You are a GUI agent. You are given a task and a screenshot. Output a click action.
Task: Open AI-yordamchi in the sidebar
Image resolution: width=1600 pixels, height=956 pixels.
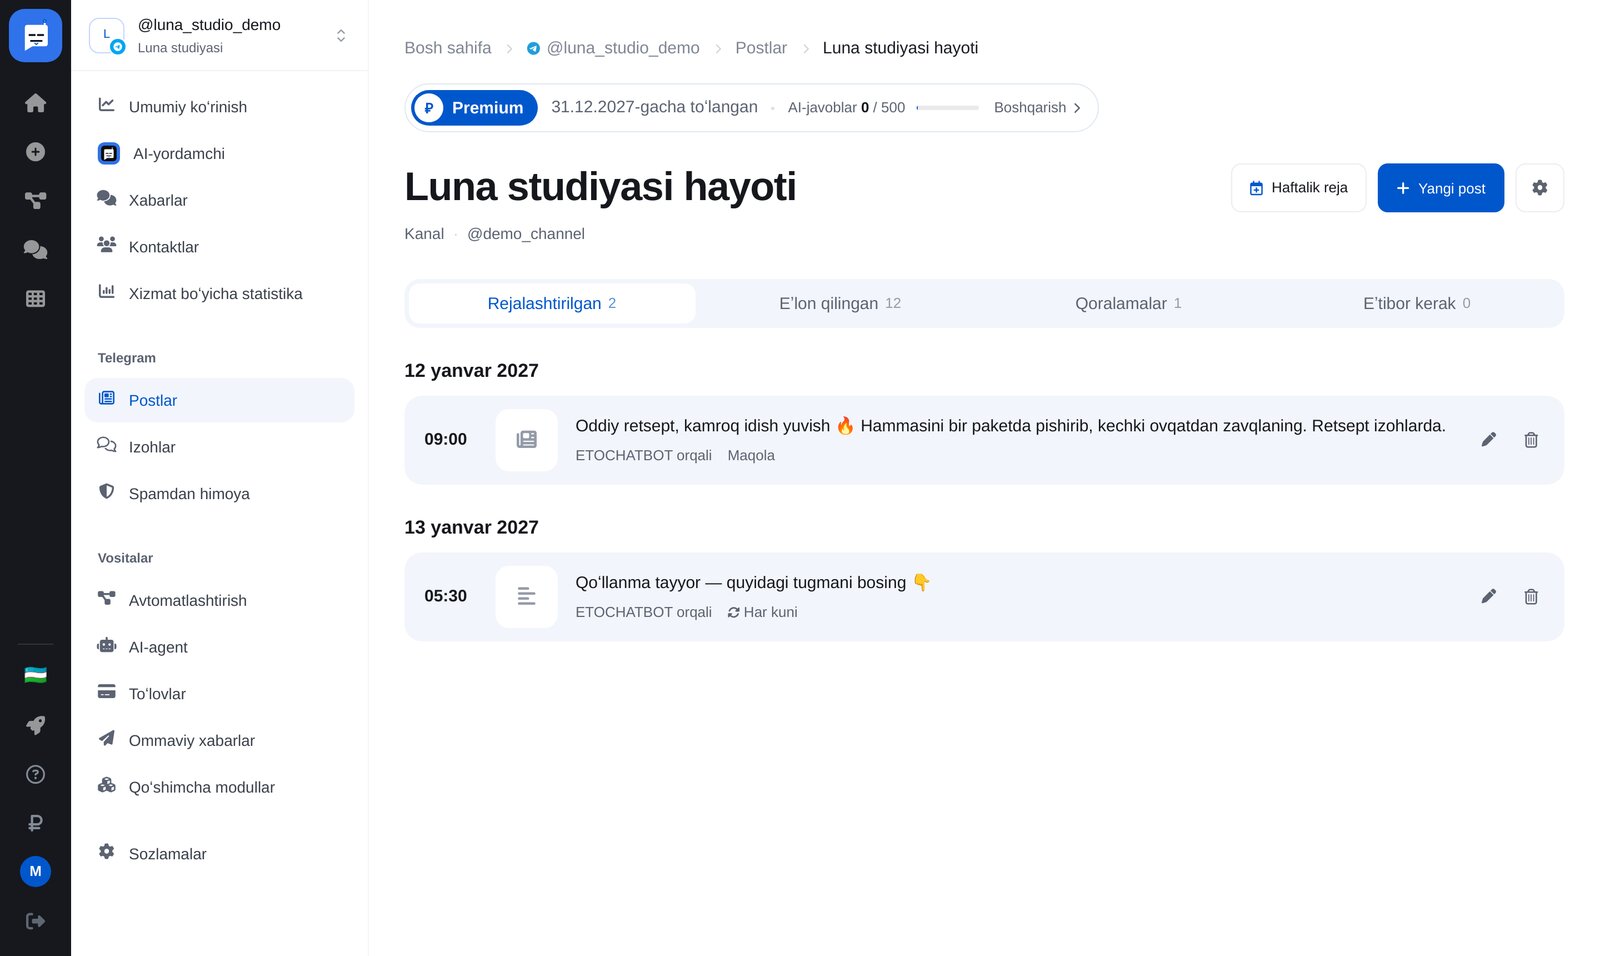click(x=219, y=154)
